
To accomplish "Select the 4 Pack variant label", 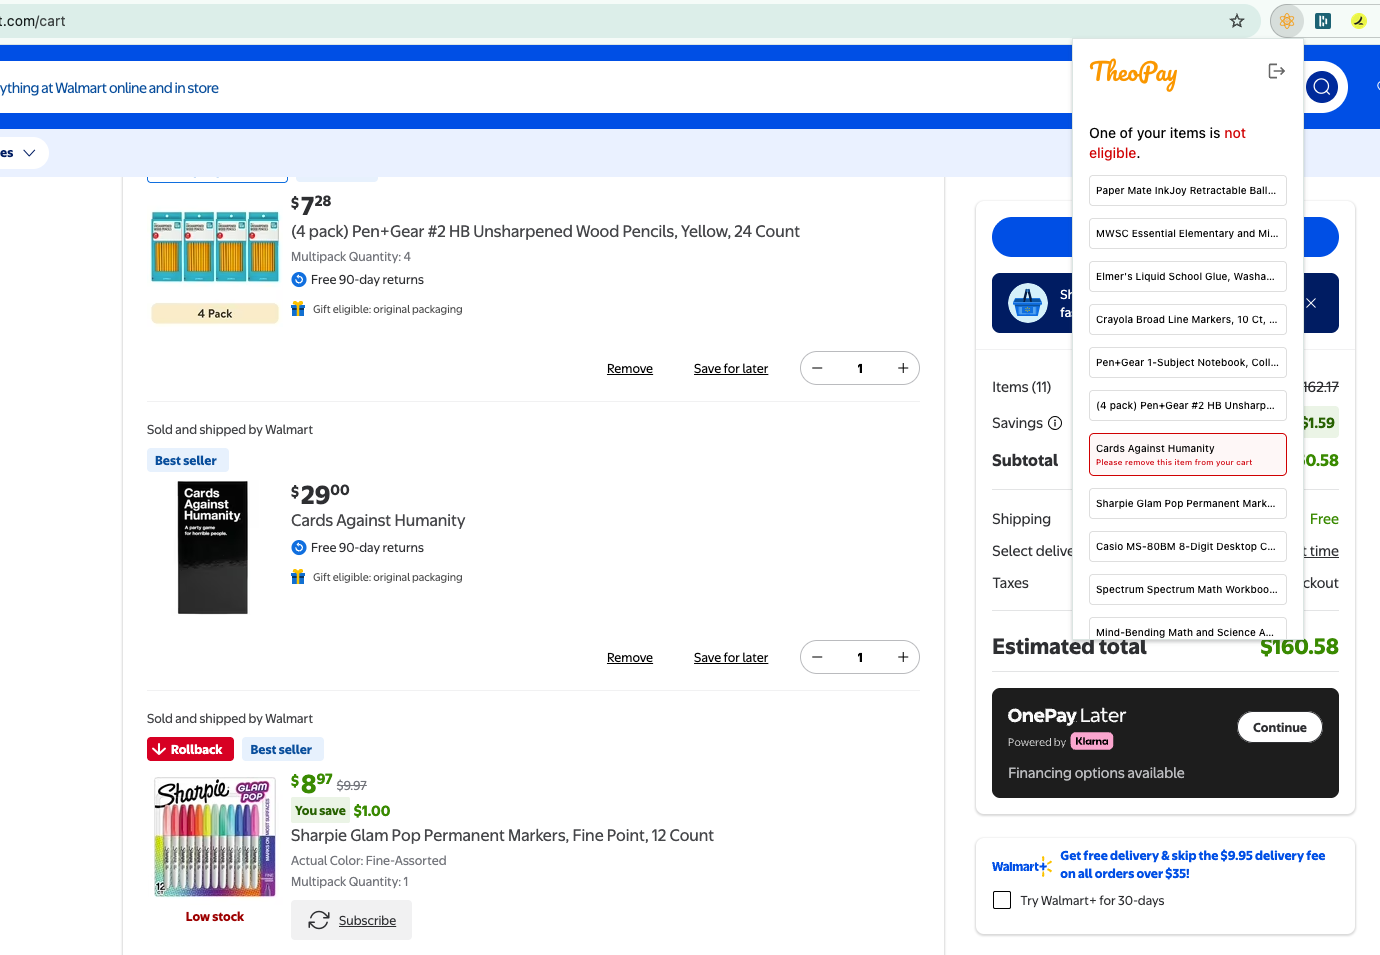I will pos(215,313).
